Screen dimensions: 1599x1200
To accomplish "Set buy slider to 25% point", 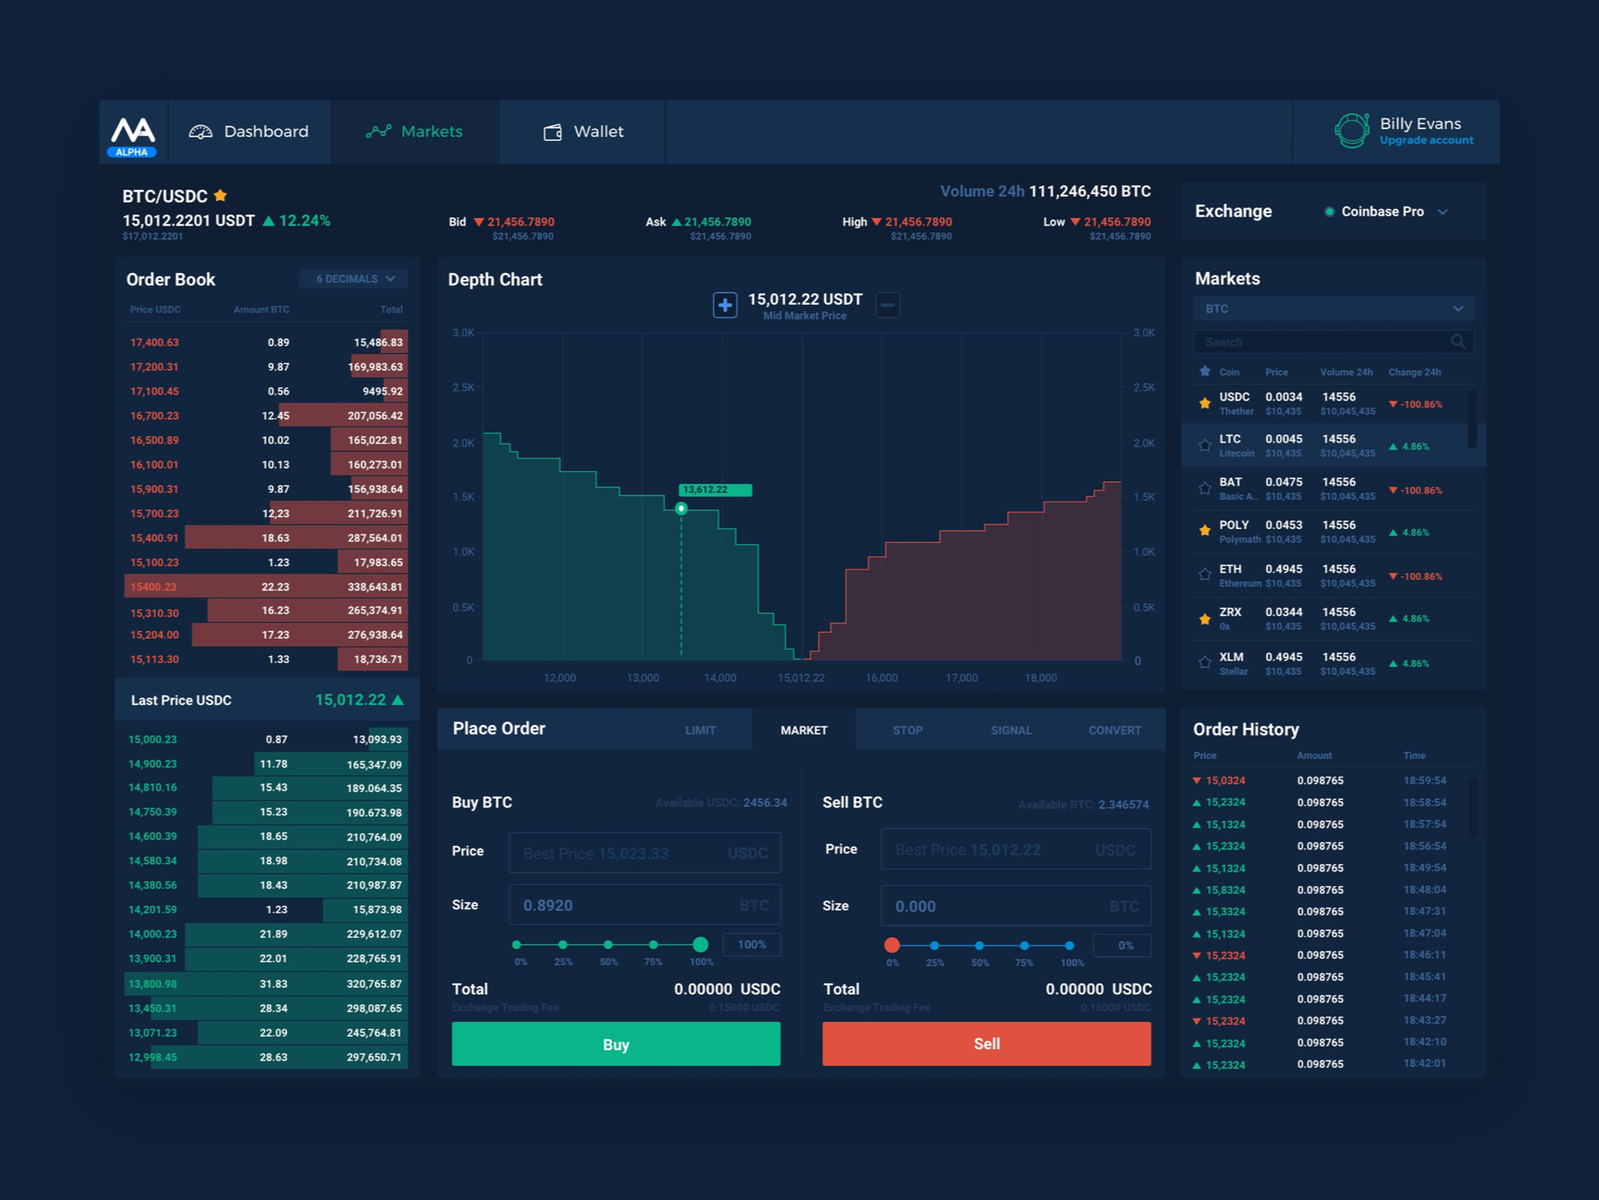I will pyautogui.click(x=563, y=945).
